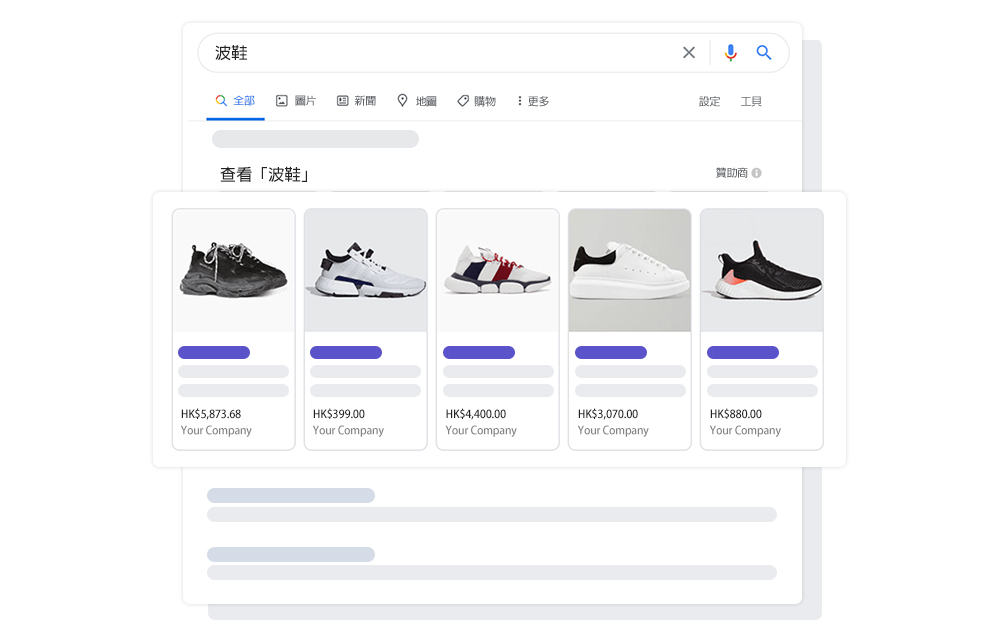Screen dimensions: 1000x639
Task: Switch to the 圖片 tab
Action: click(296, 101)
